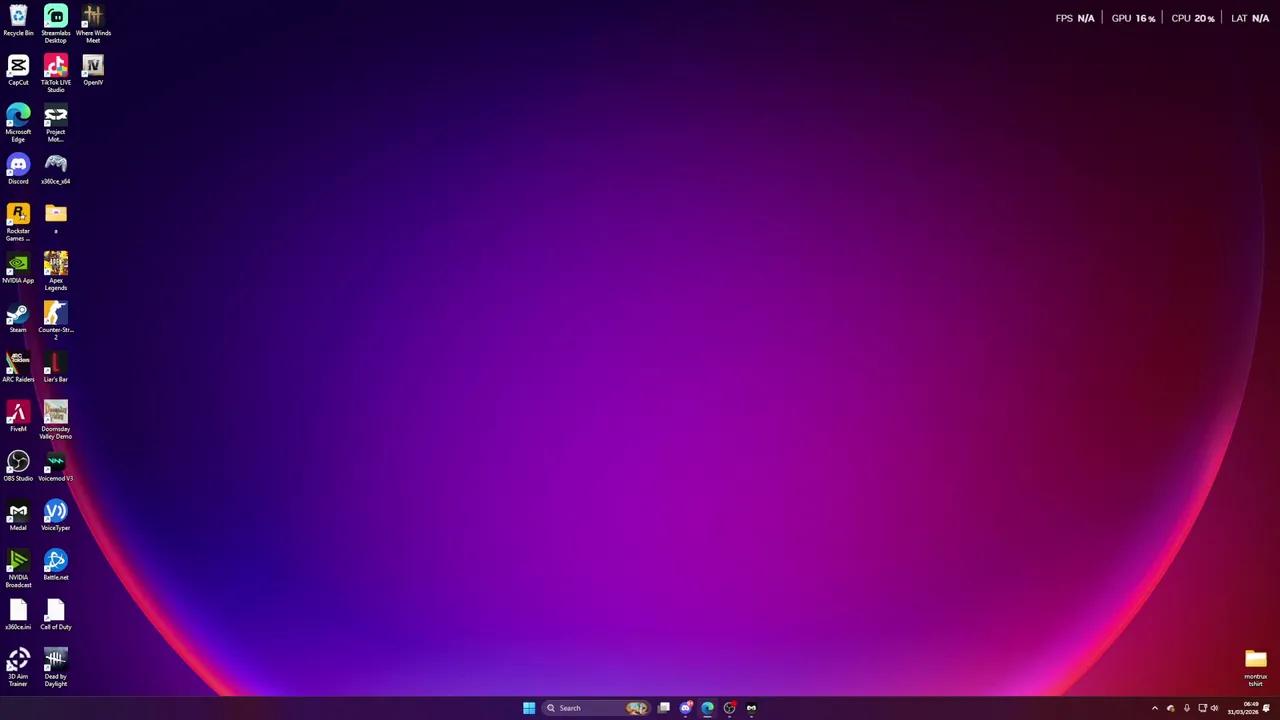Select the Steam desktop shortcut
Viewport: 1280px width, 720px height.
(18, 318)
